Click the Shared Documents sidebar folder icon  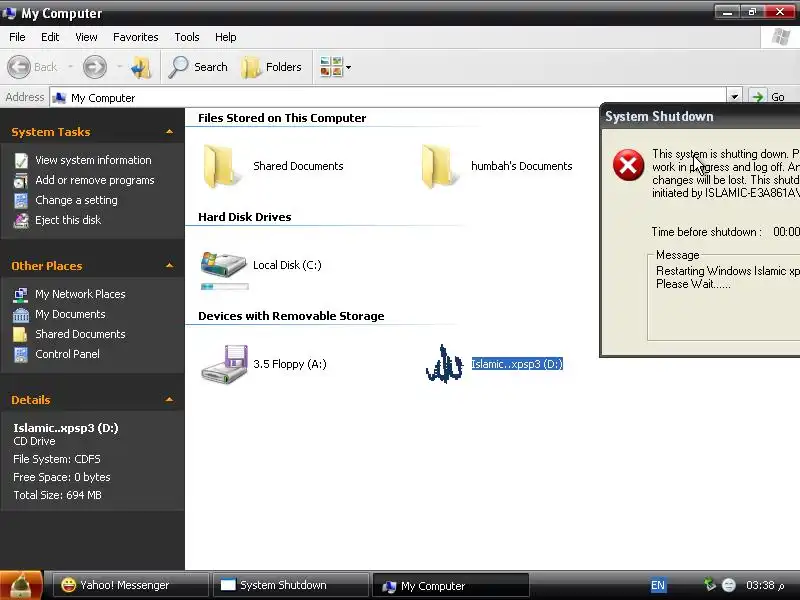(x=21, y=334)
